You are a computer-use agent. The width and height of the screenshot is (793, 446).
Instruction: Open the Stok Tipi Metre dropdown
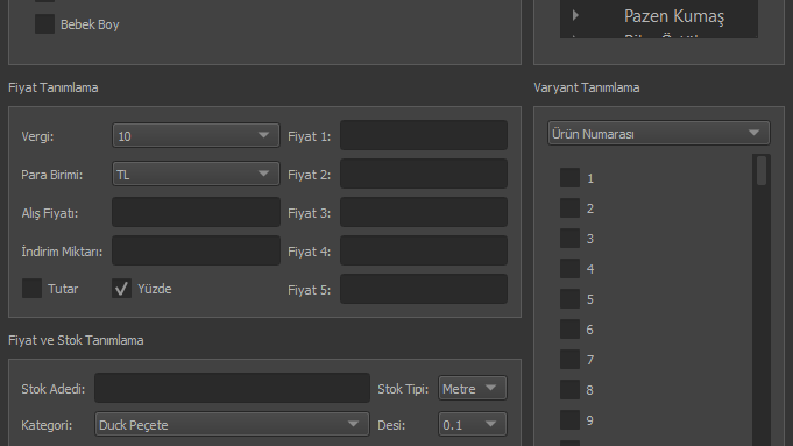pos(473,388)
